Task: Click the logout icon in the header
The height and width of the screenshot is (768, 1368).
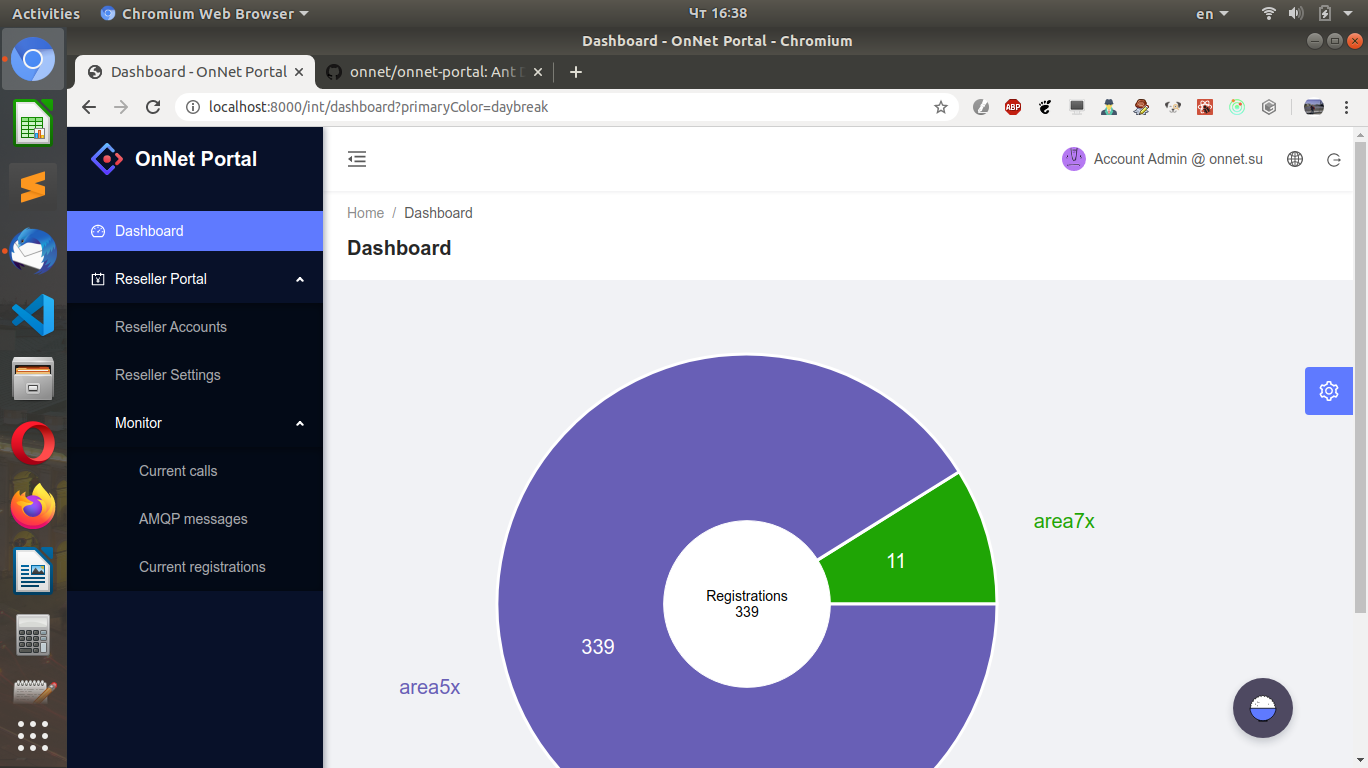Action: 1333,159
